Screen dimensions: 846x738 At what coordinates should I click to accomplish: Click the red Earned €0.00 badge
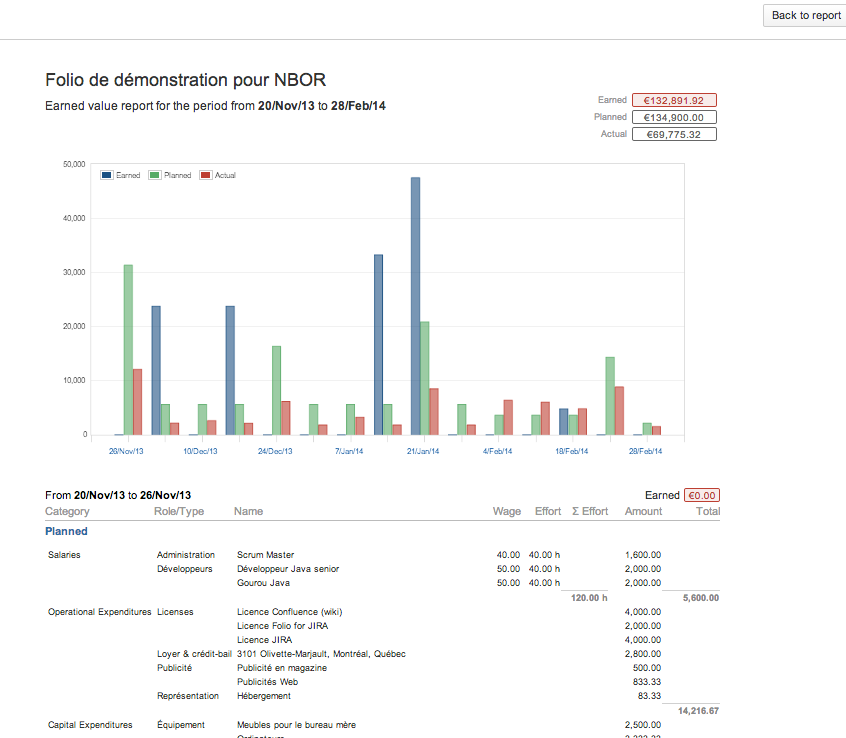(x=702, y=495)
